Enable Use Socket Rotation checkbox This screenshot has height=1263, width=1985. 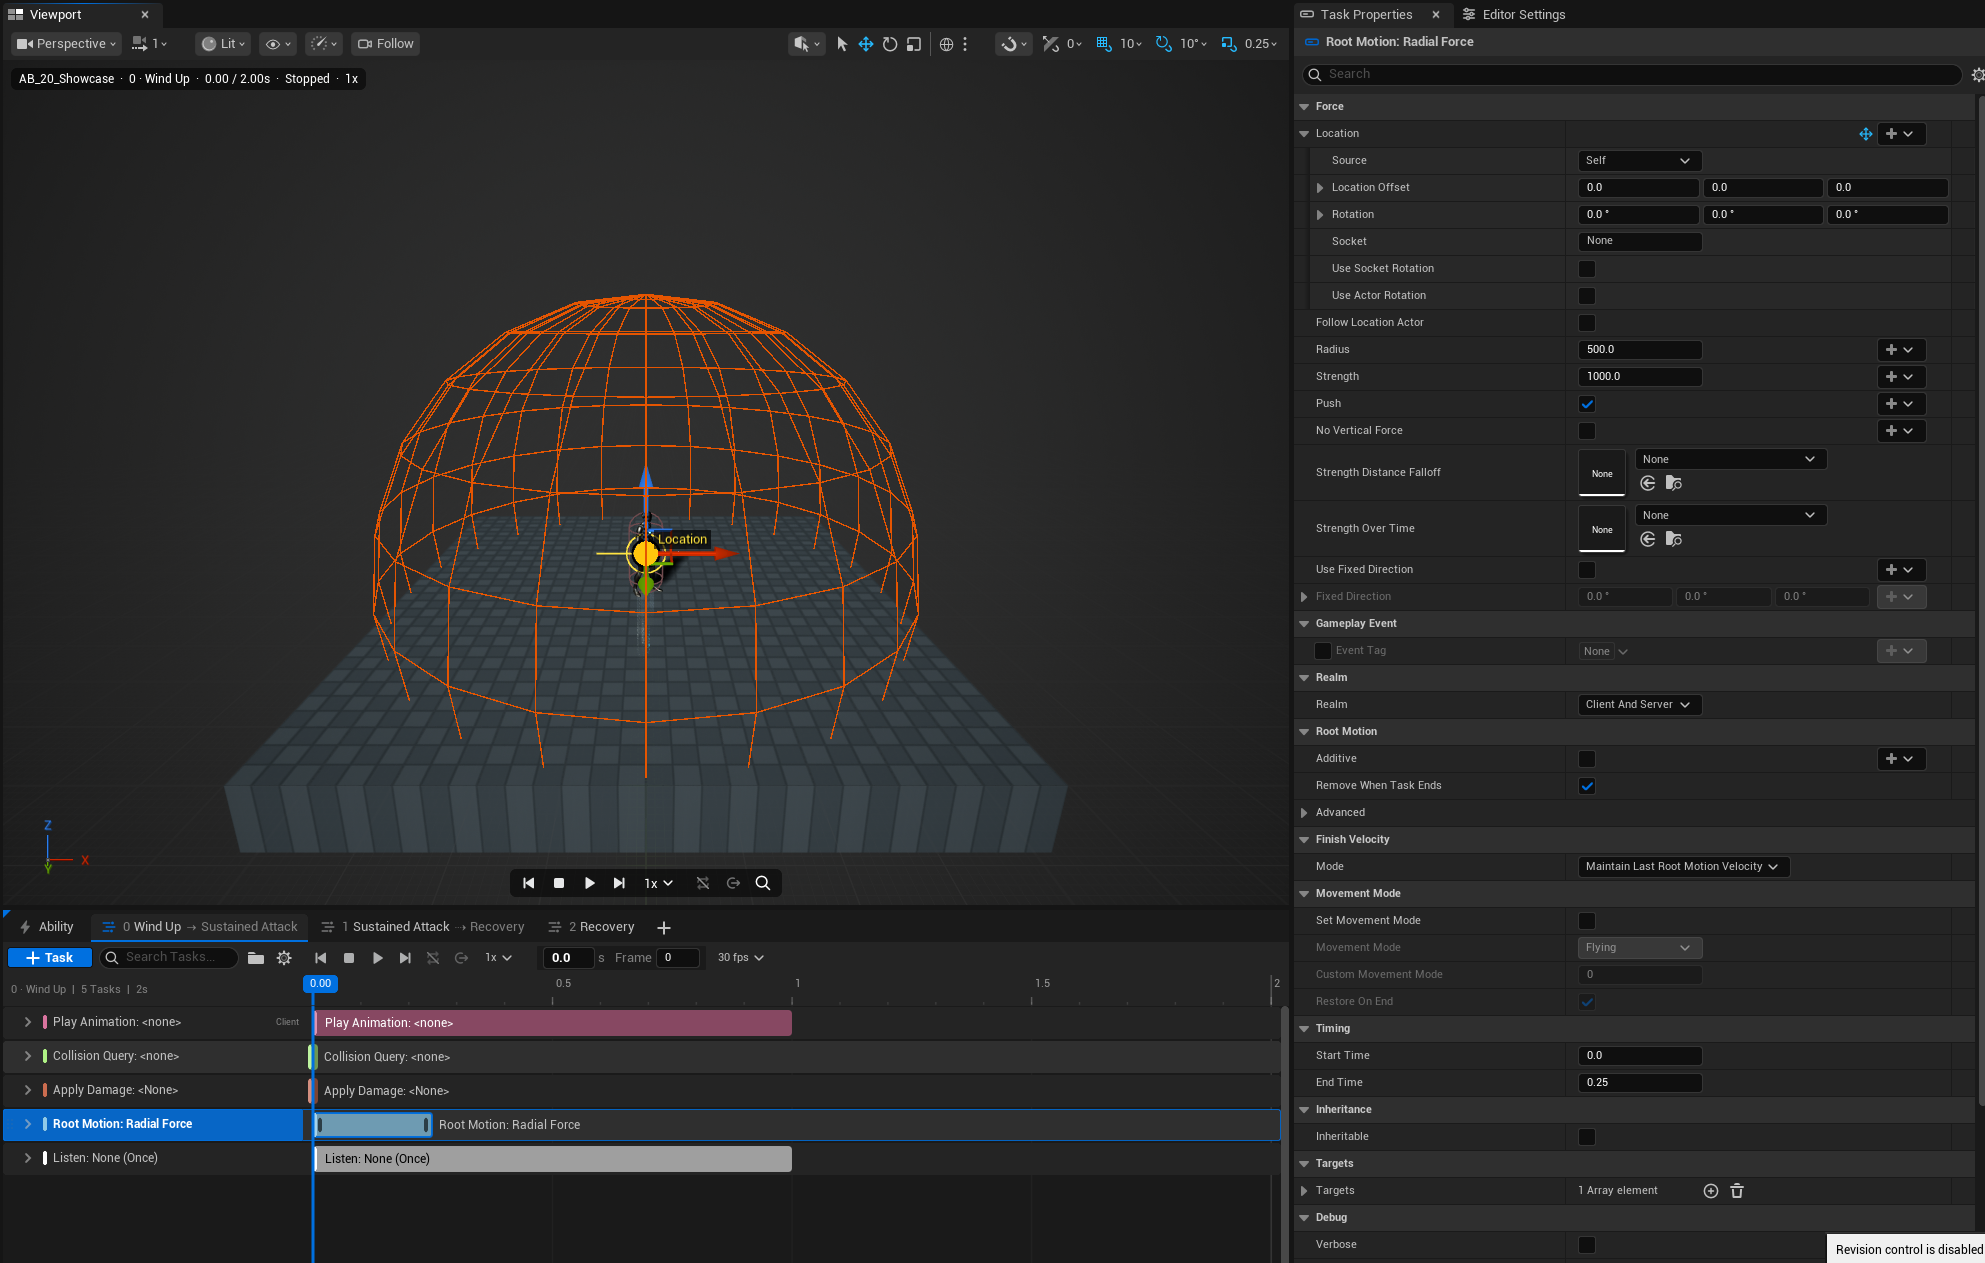1587,269
